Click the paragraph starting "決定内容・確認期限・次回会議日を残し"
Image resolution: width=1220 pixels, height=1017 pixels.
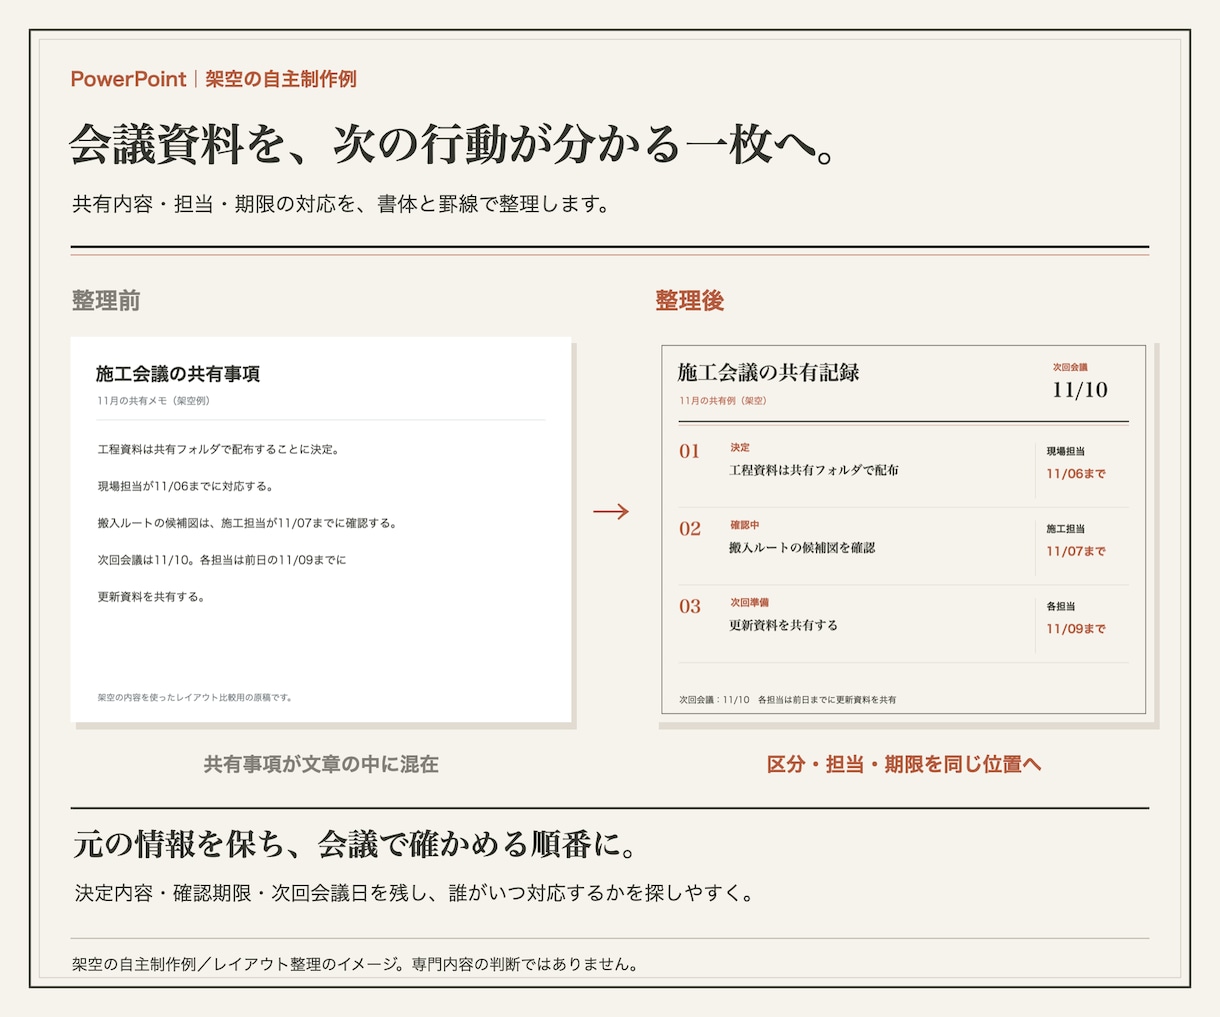(414, 893)
